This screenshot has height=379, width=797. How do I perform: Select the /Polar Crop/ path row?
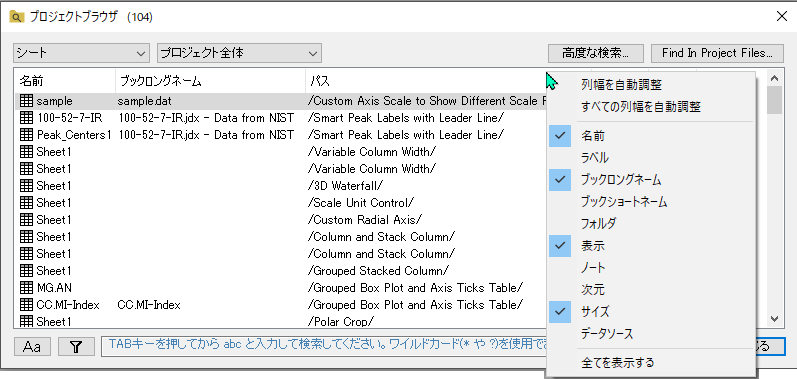(x=341, y=322)
